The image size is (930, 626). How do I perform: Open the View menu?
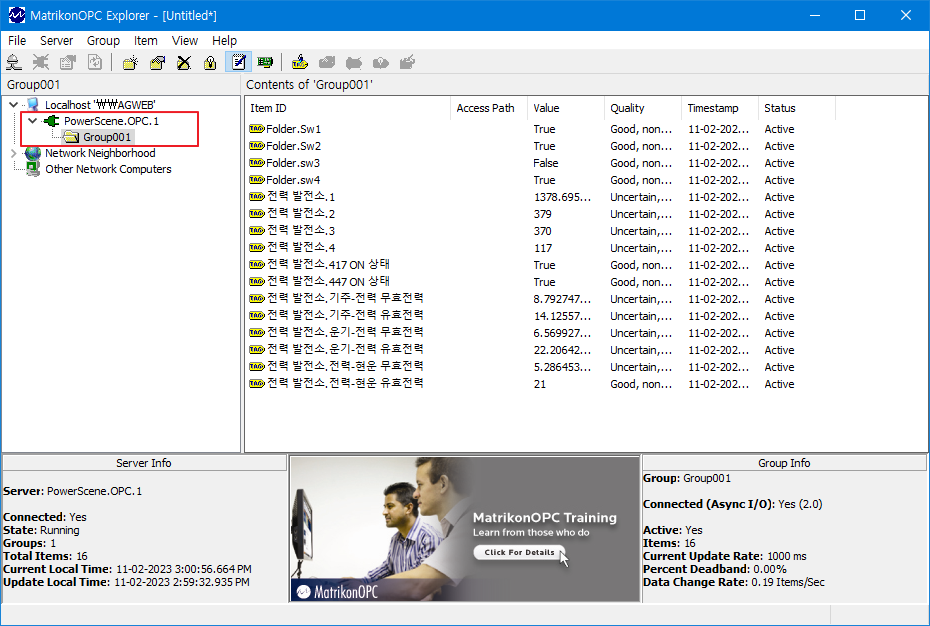(x=185, y=41)
